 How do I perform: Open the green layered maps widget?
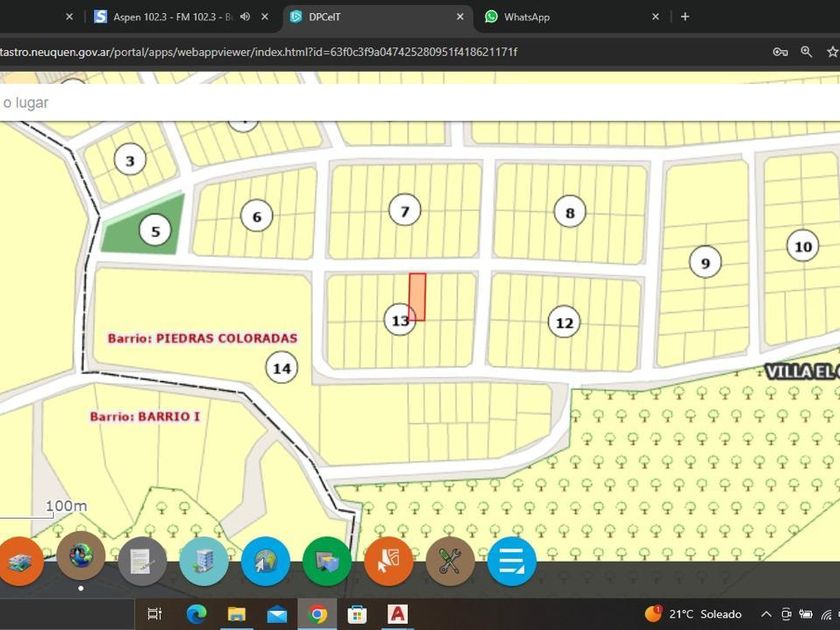pos(327,562)
